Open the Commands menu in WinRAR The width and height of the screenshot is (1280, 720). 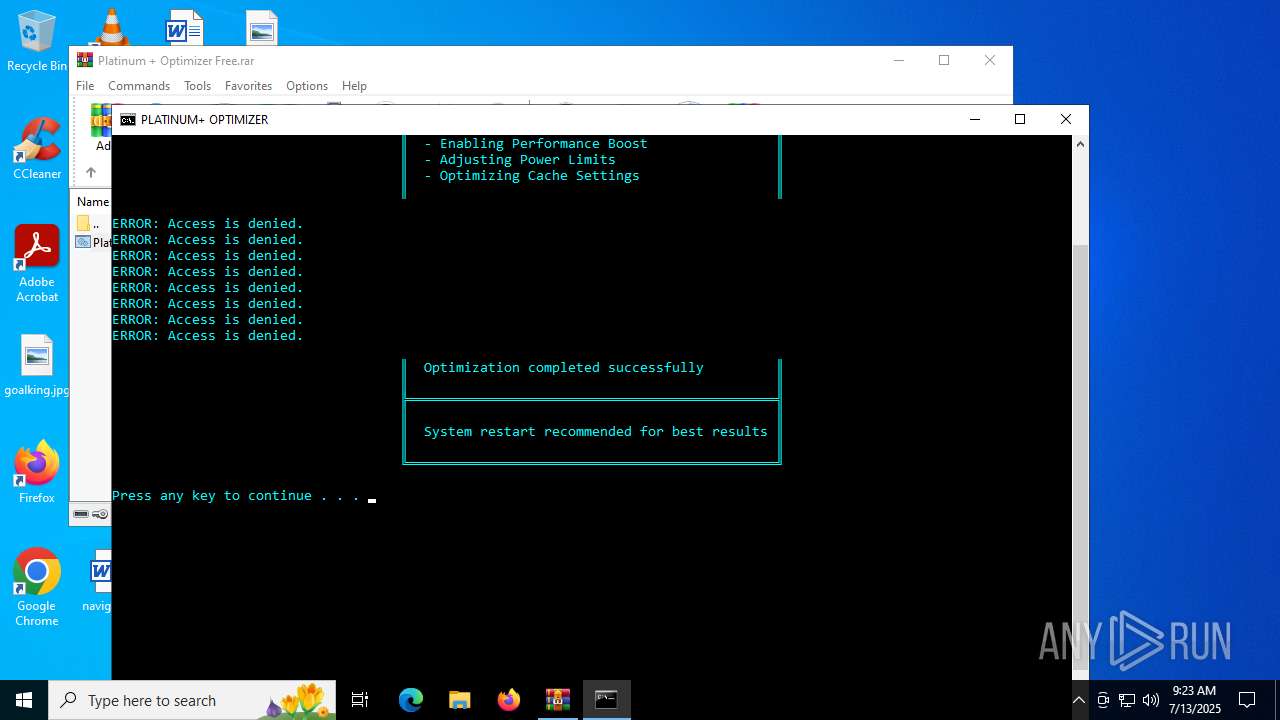tap(139, 86)
